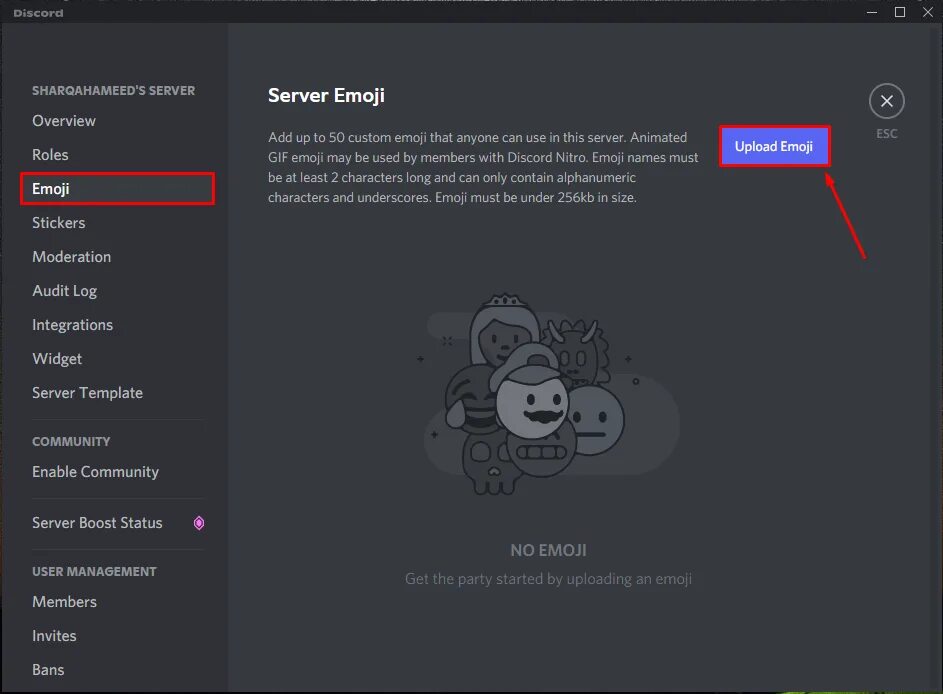The width and height of the screenshot is (943, 694).
Task: Close the Discord window
Action: click(928, 12)
